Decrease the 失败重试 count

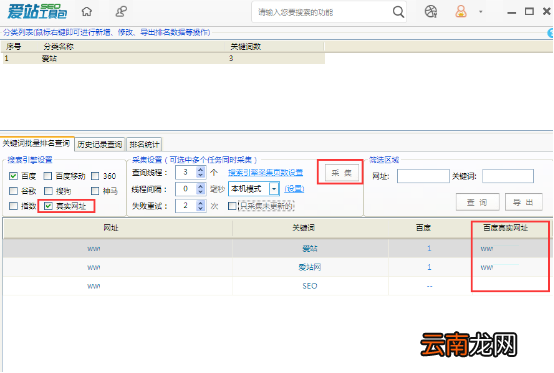pyautogui.click(x=201, y=208)
